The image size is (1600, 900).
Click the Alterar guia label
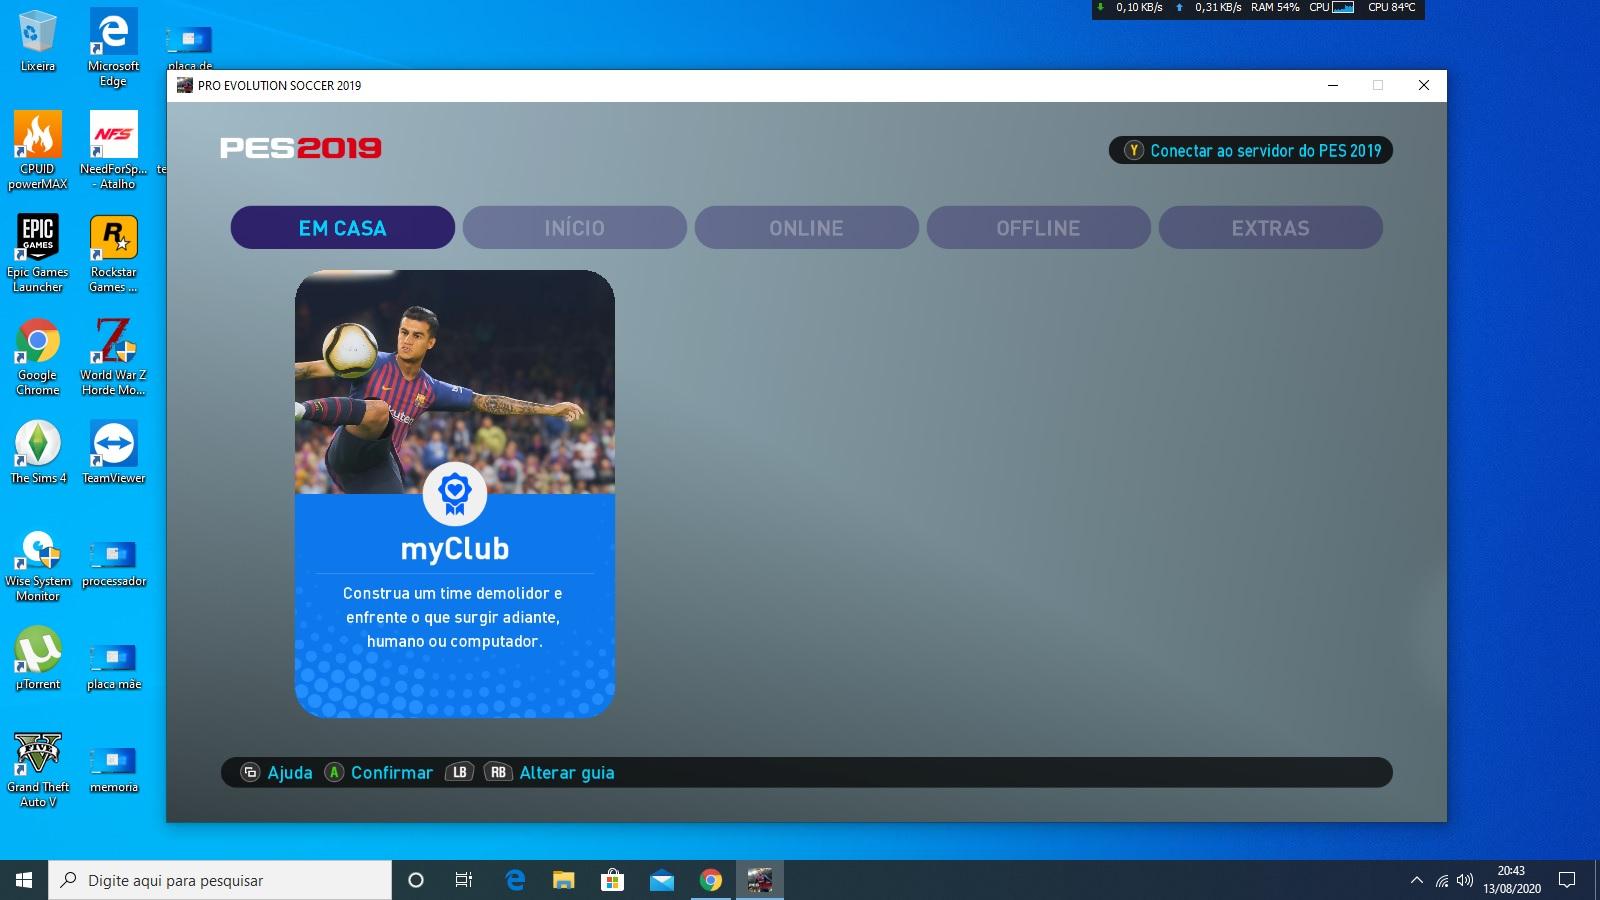(567, 773)
